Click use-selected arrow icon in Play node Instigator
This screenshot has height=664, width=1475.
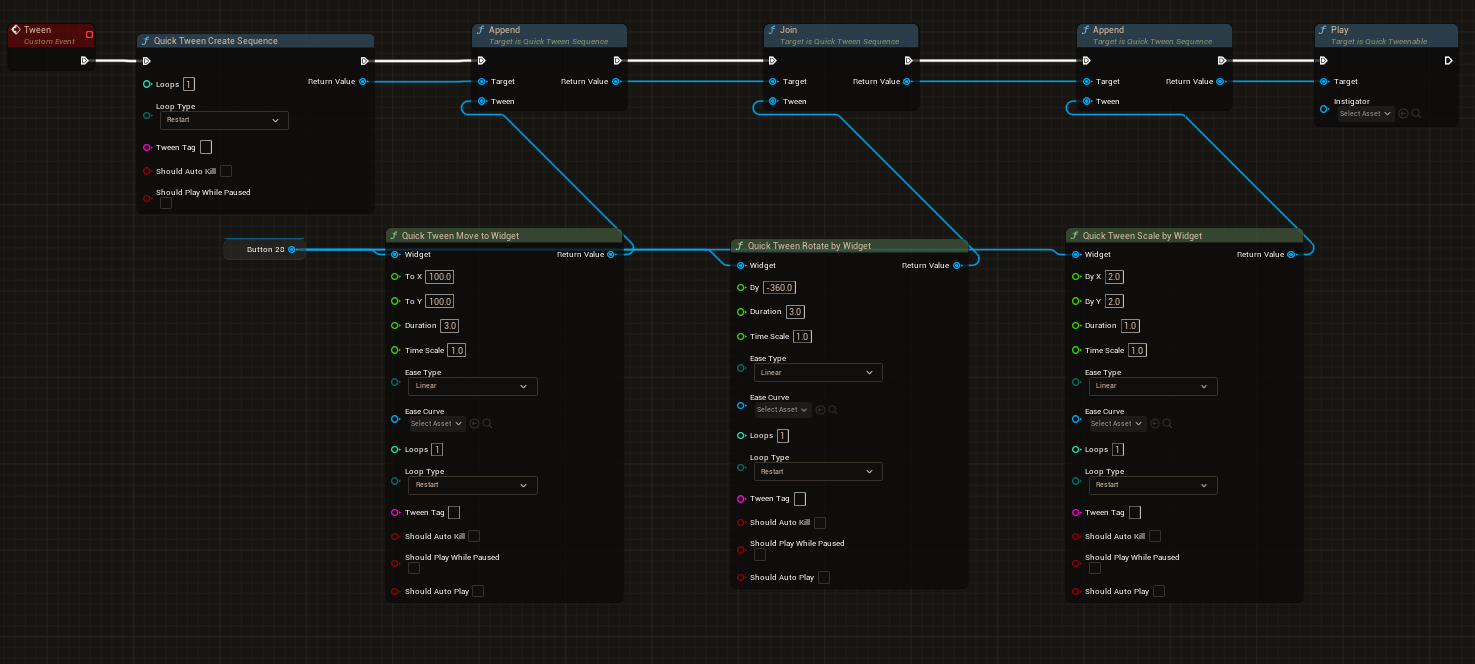pos(1403,114)
